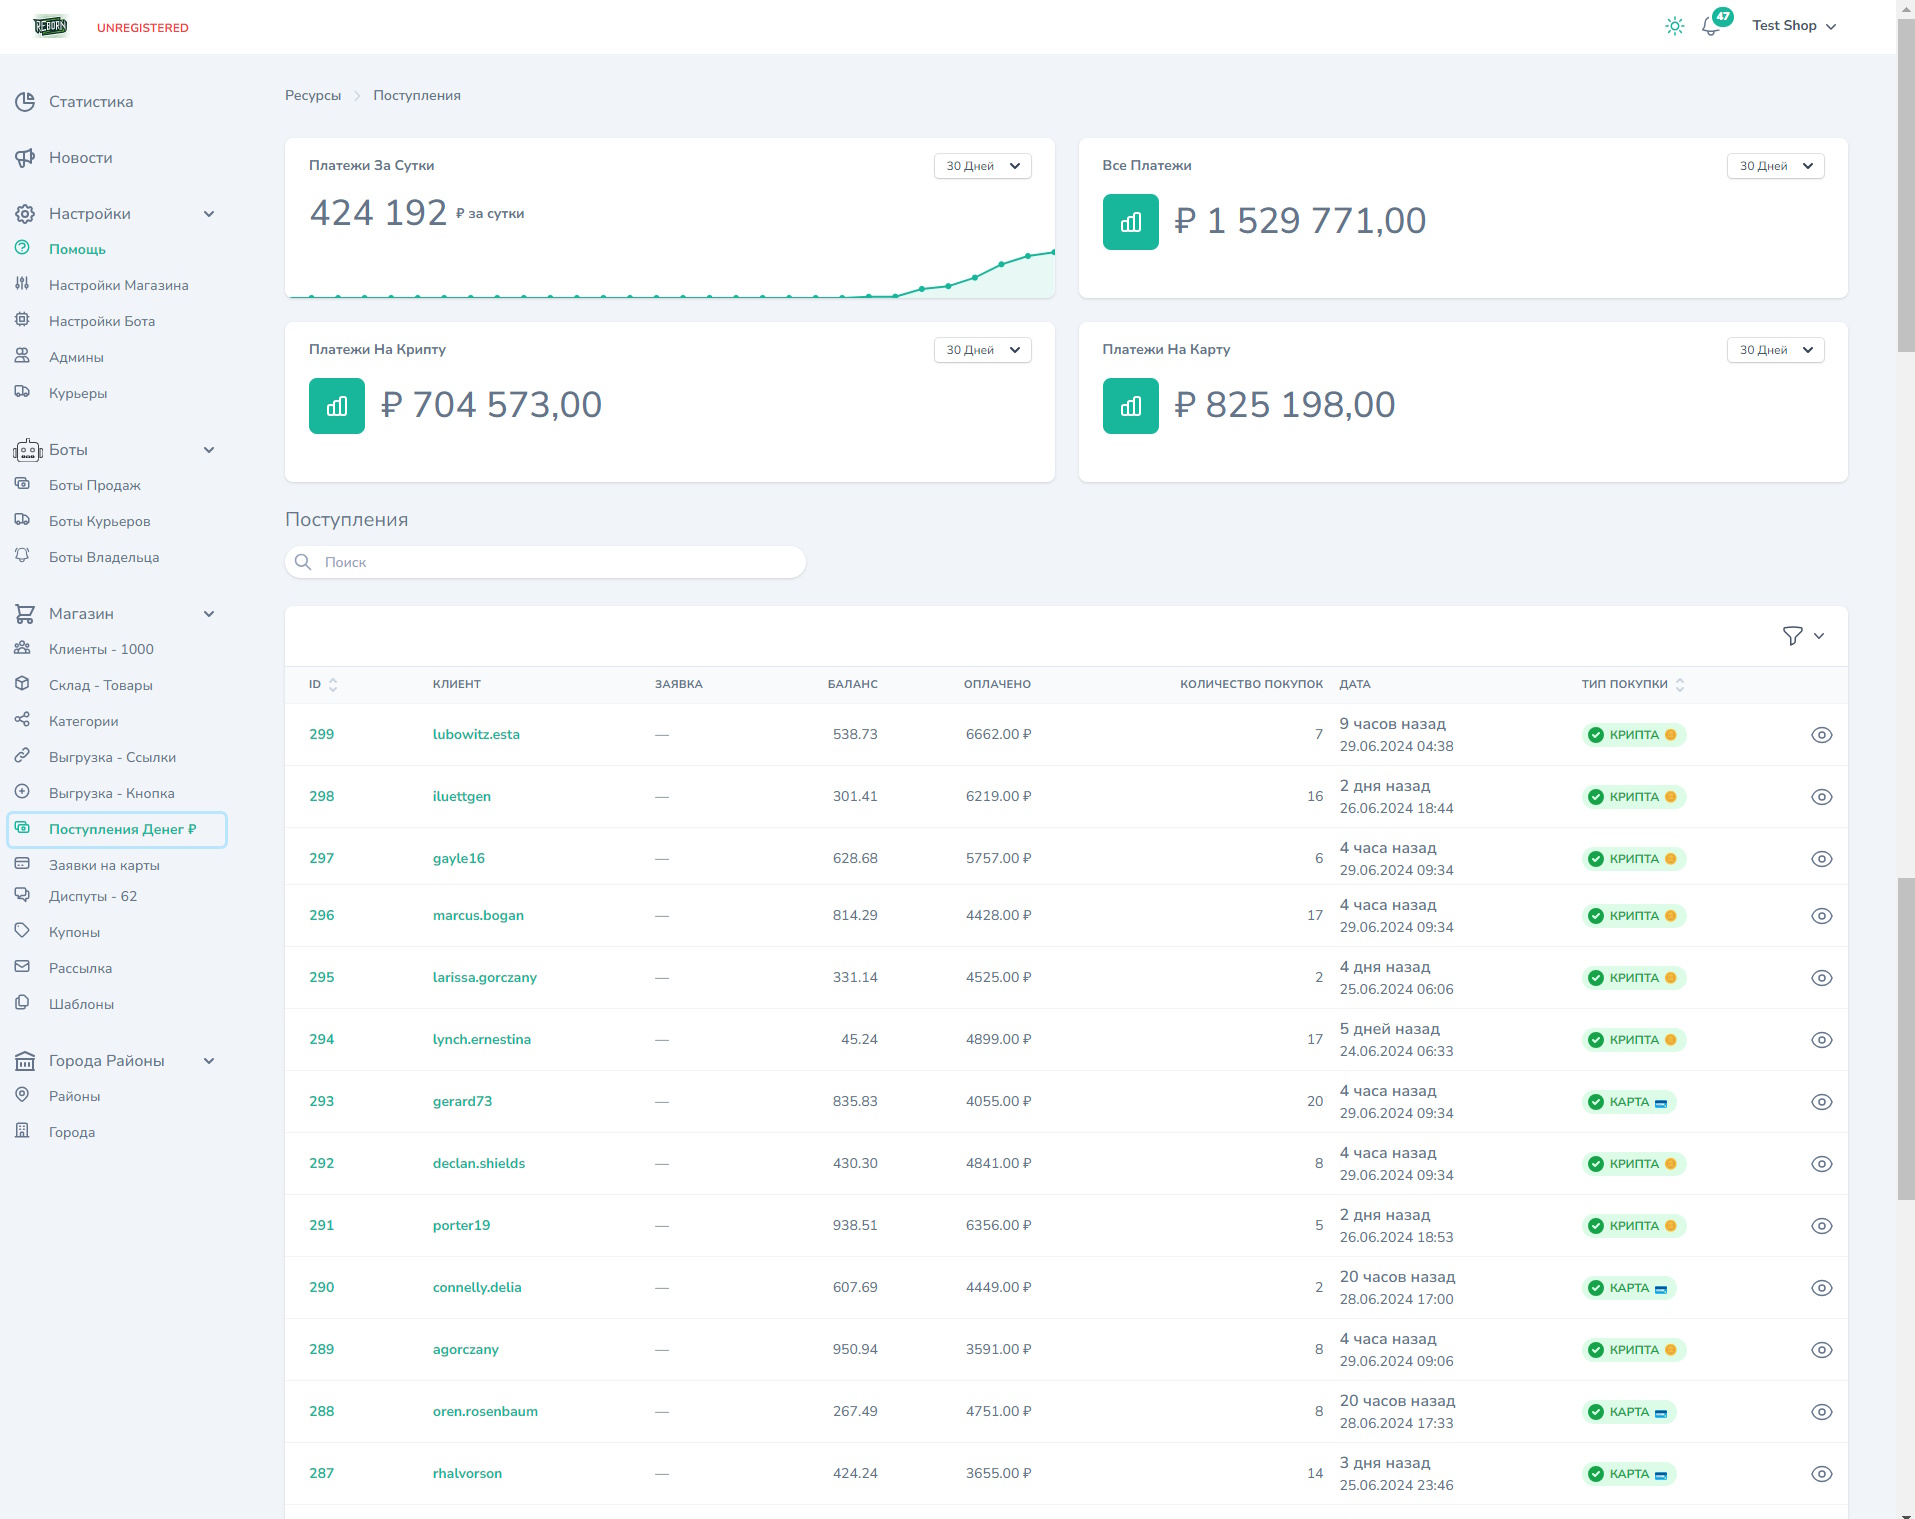View payment 287 using eye icon
The height and width of the screenshot is (1519, 1915).
[x=1821, y=1474]
